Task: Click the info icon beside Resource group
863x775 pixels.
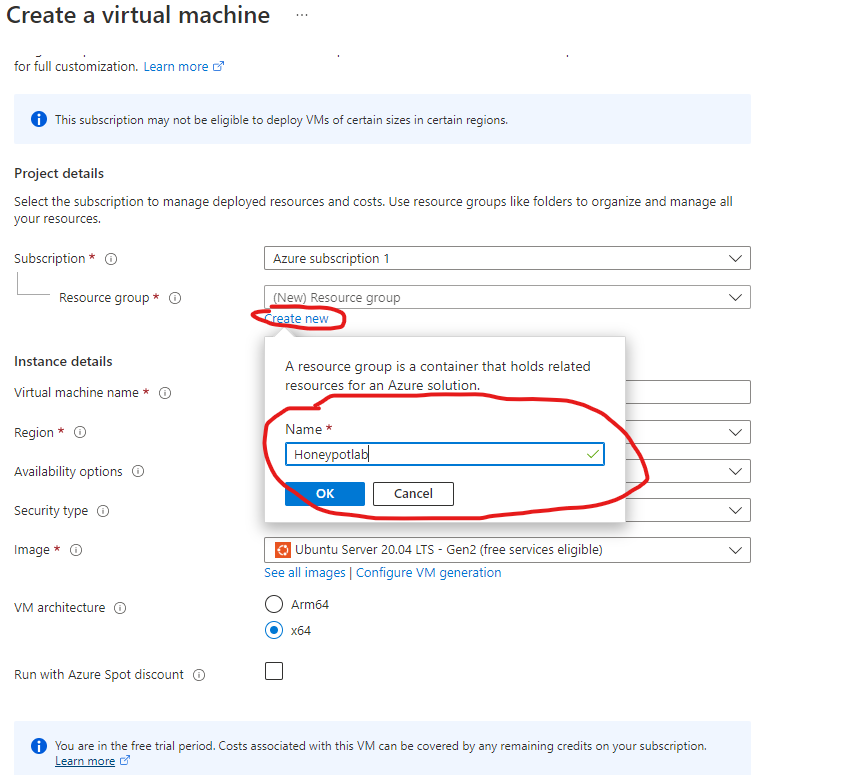Action: [175, 297]
